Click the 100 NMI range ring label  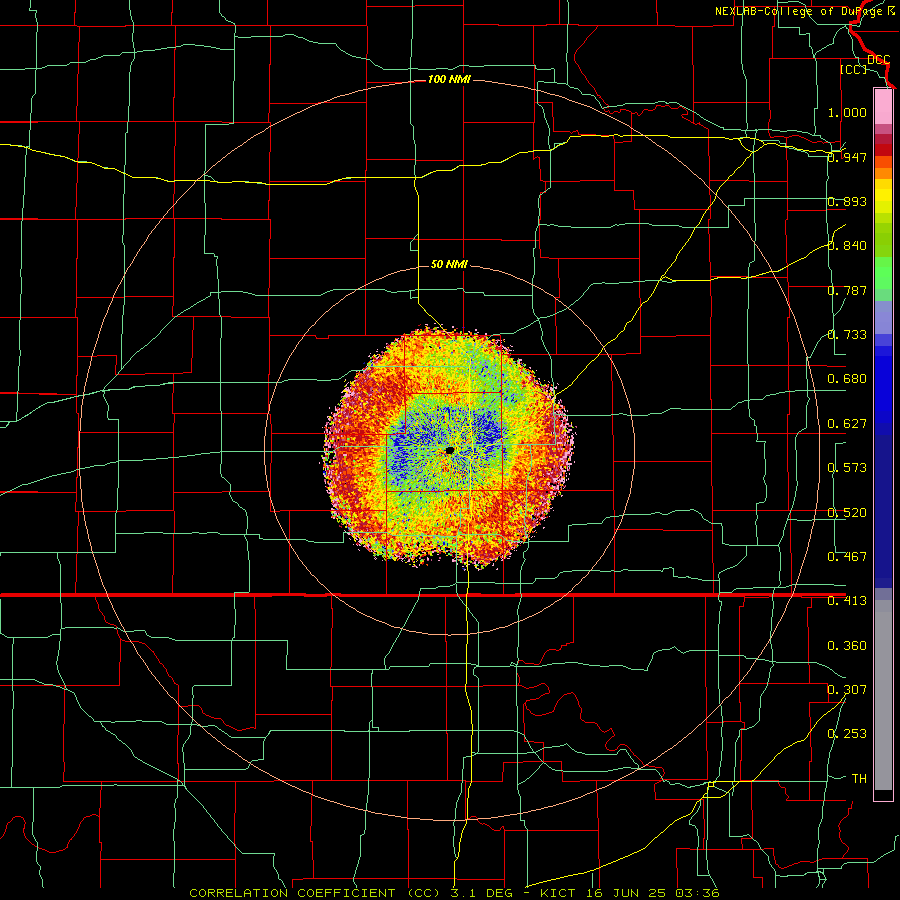(449, 79)
